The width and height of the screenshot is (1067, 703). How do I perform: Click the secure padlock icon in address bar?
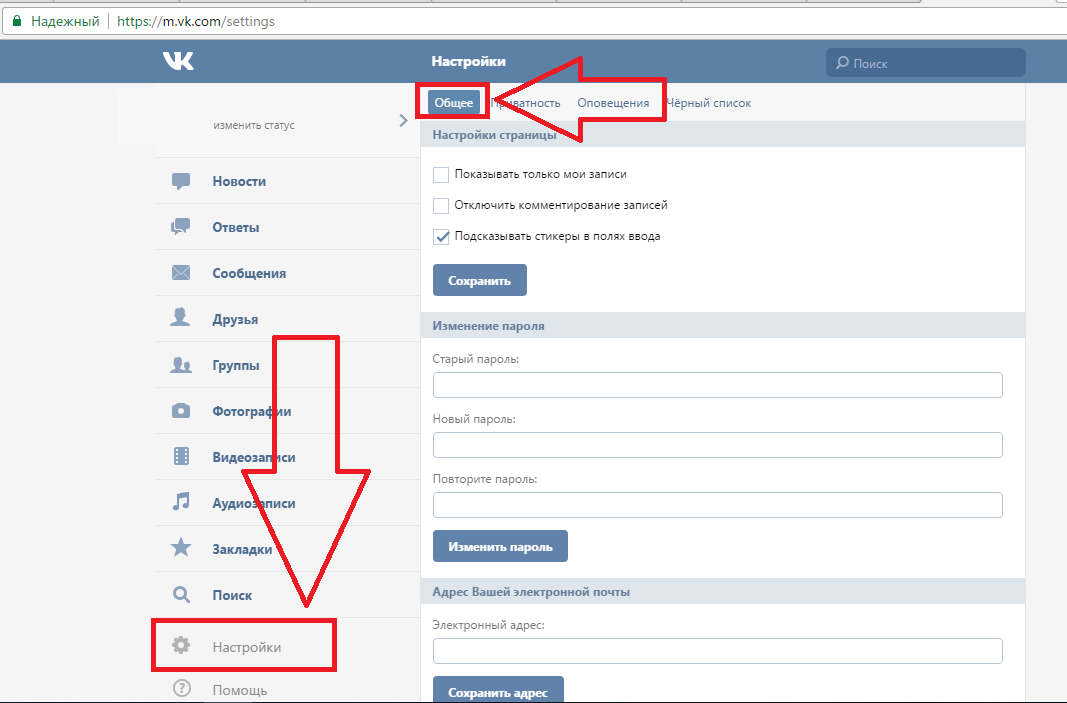17,21
